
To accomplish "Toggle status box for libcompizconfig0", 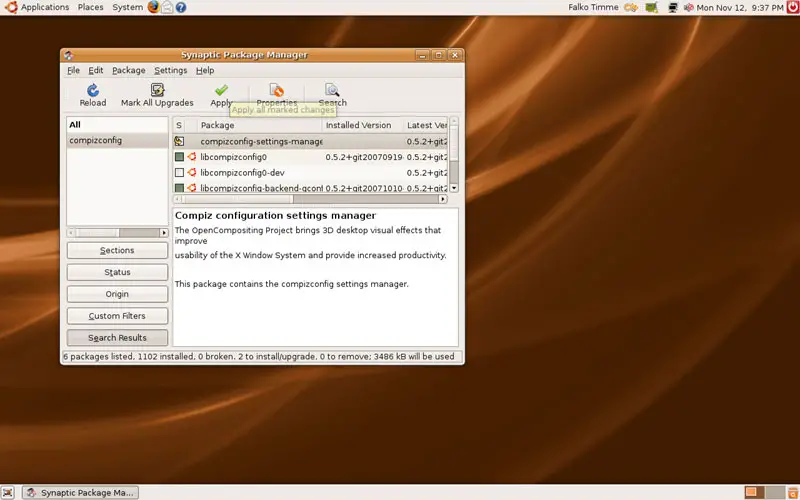I will [179, 157].
